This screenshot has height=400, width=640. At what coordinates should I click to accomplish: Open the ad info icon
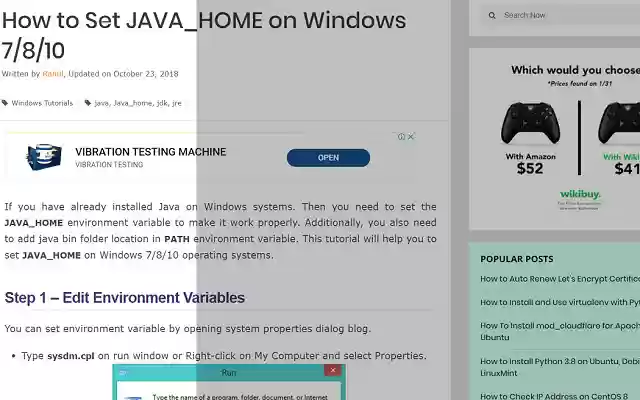401,137
